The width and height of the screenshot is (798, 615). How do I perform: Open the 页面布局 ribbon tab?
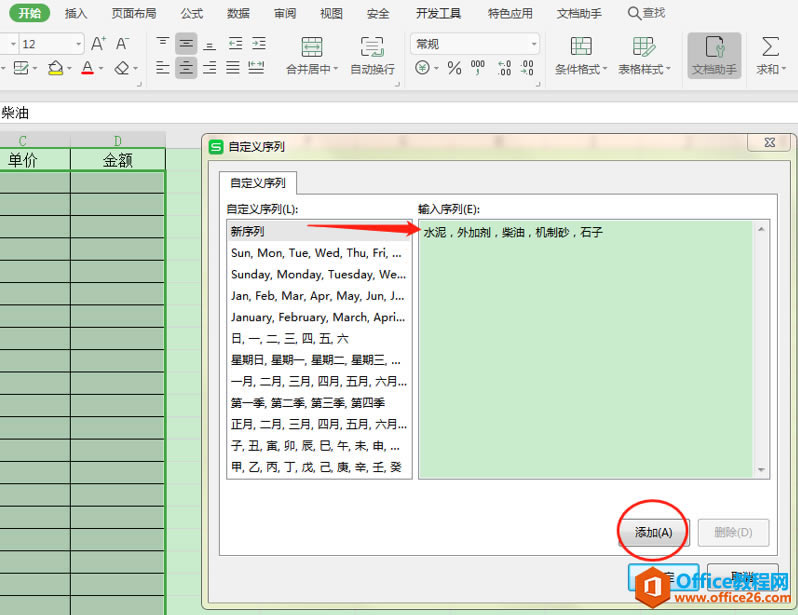pyautogui.click(x=134, y=14)
